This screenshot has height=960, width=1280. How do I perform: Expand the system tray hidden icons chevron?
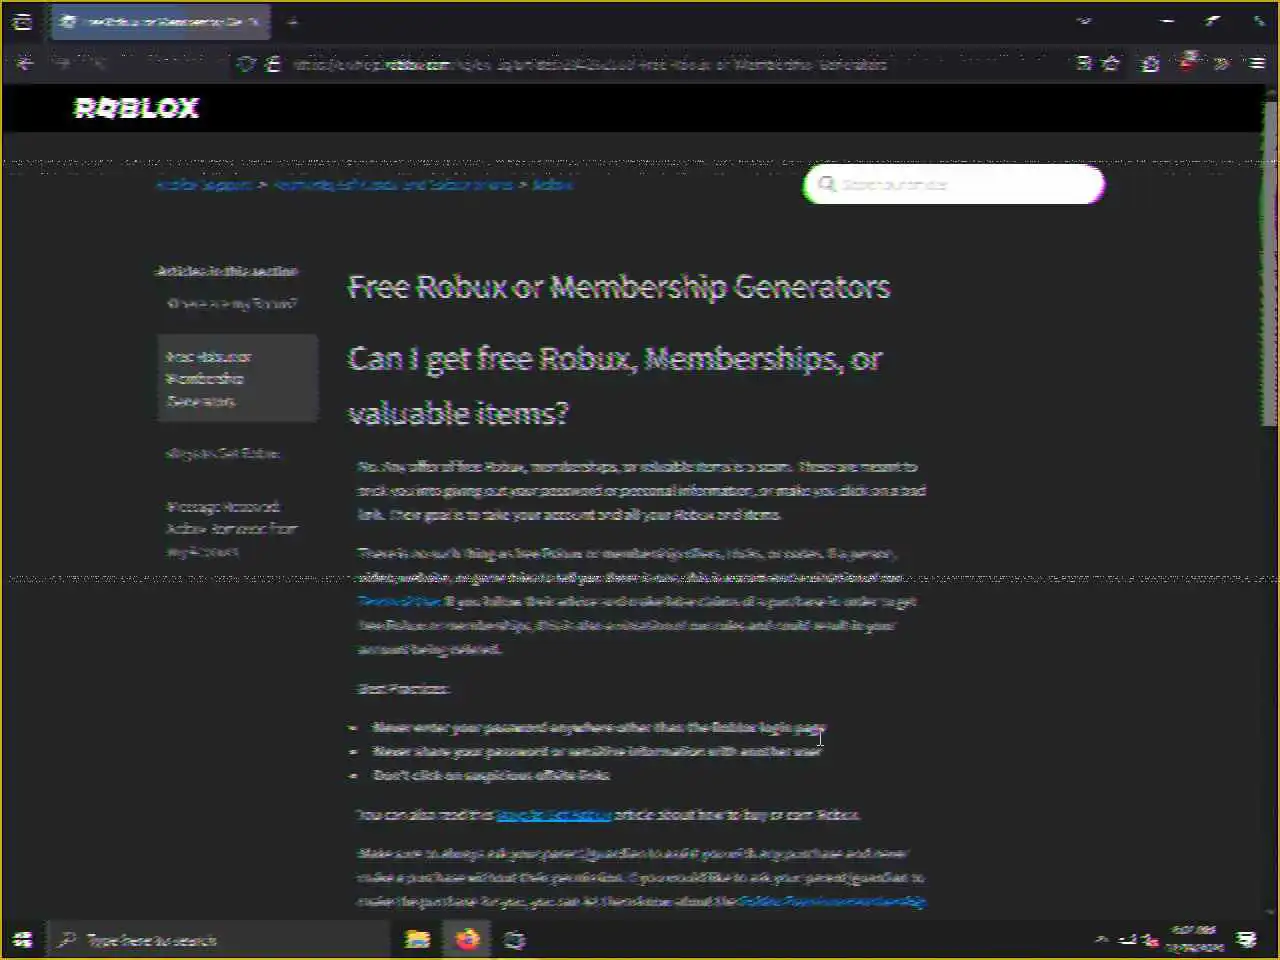(1102, 940)
